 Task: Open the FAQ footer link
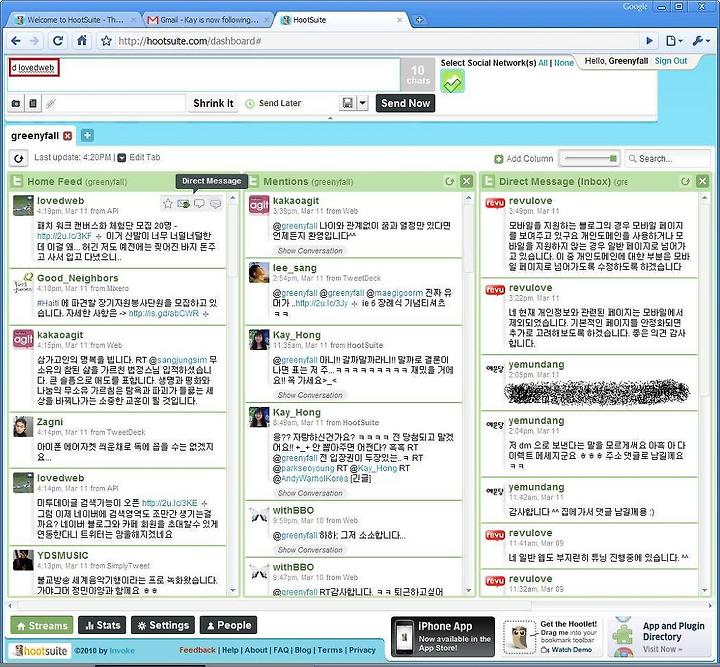pos(281,650)
